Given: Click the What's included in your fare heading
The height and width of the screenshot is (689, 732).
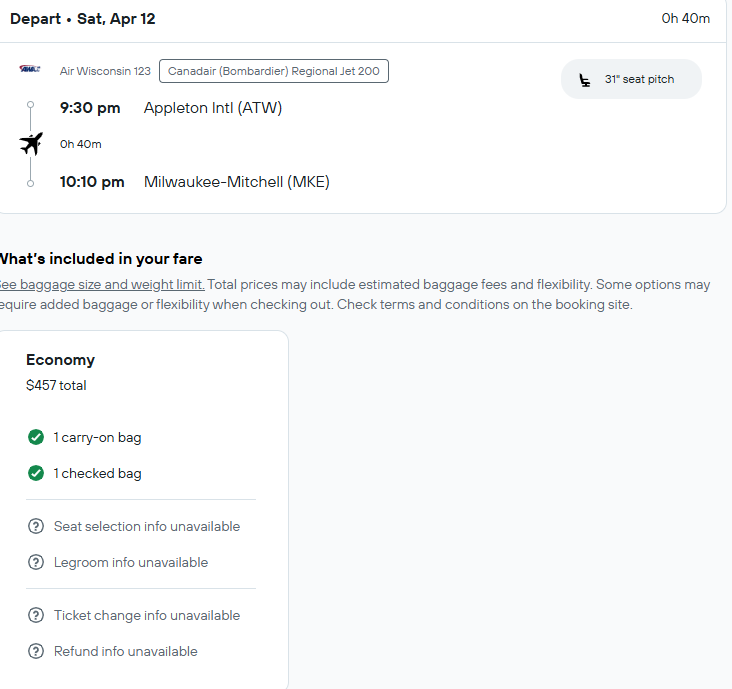Looking at the screenshot, I should [101, 259].
